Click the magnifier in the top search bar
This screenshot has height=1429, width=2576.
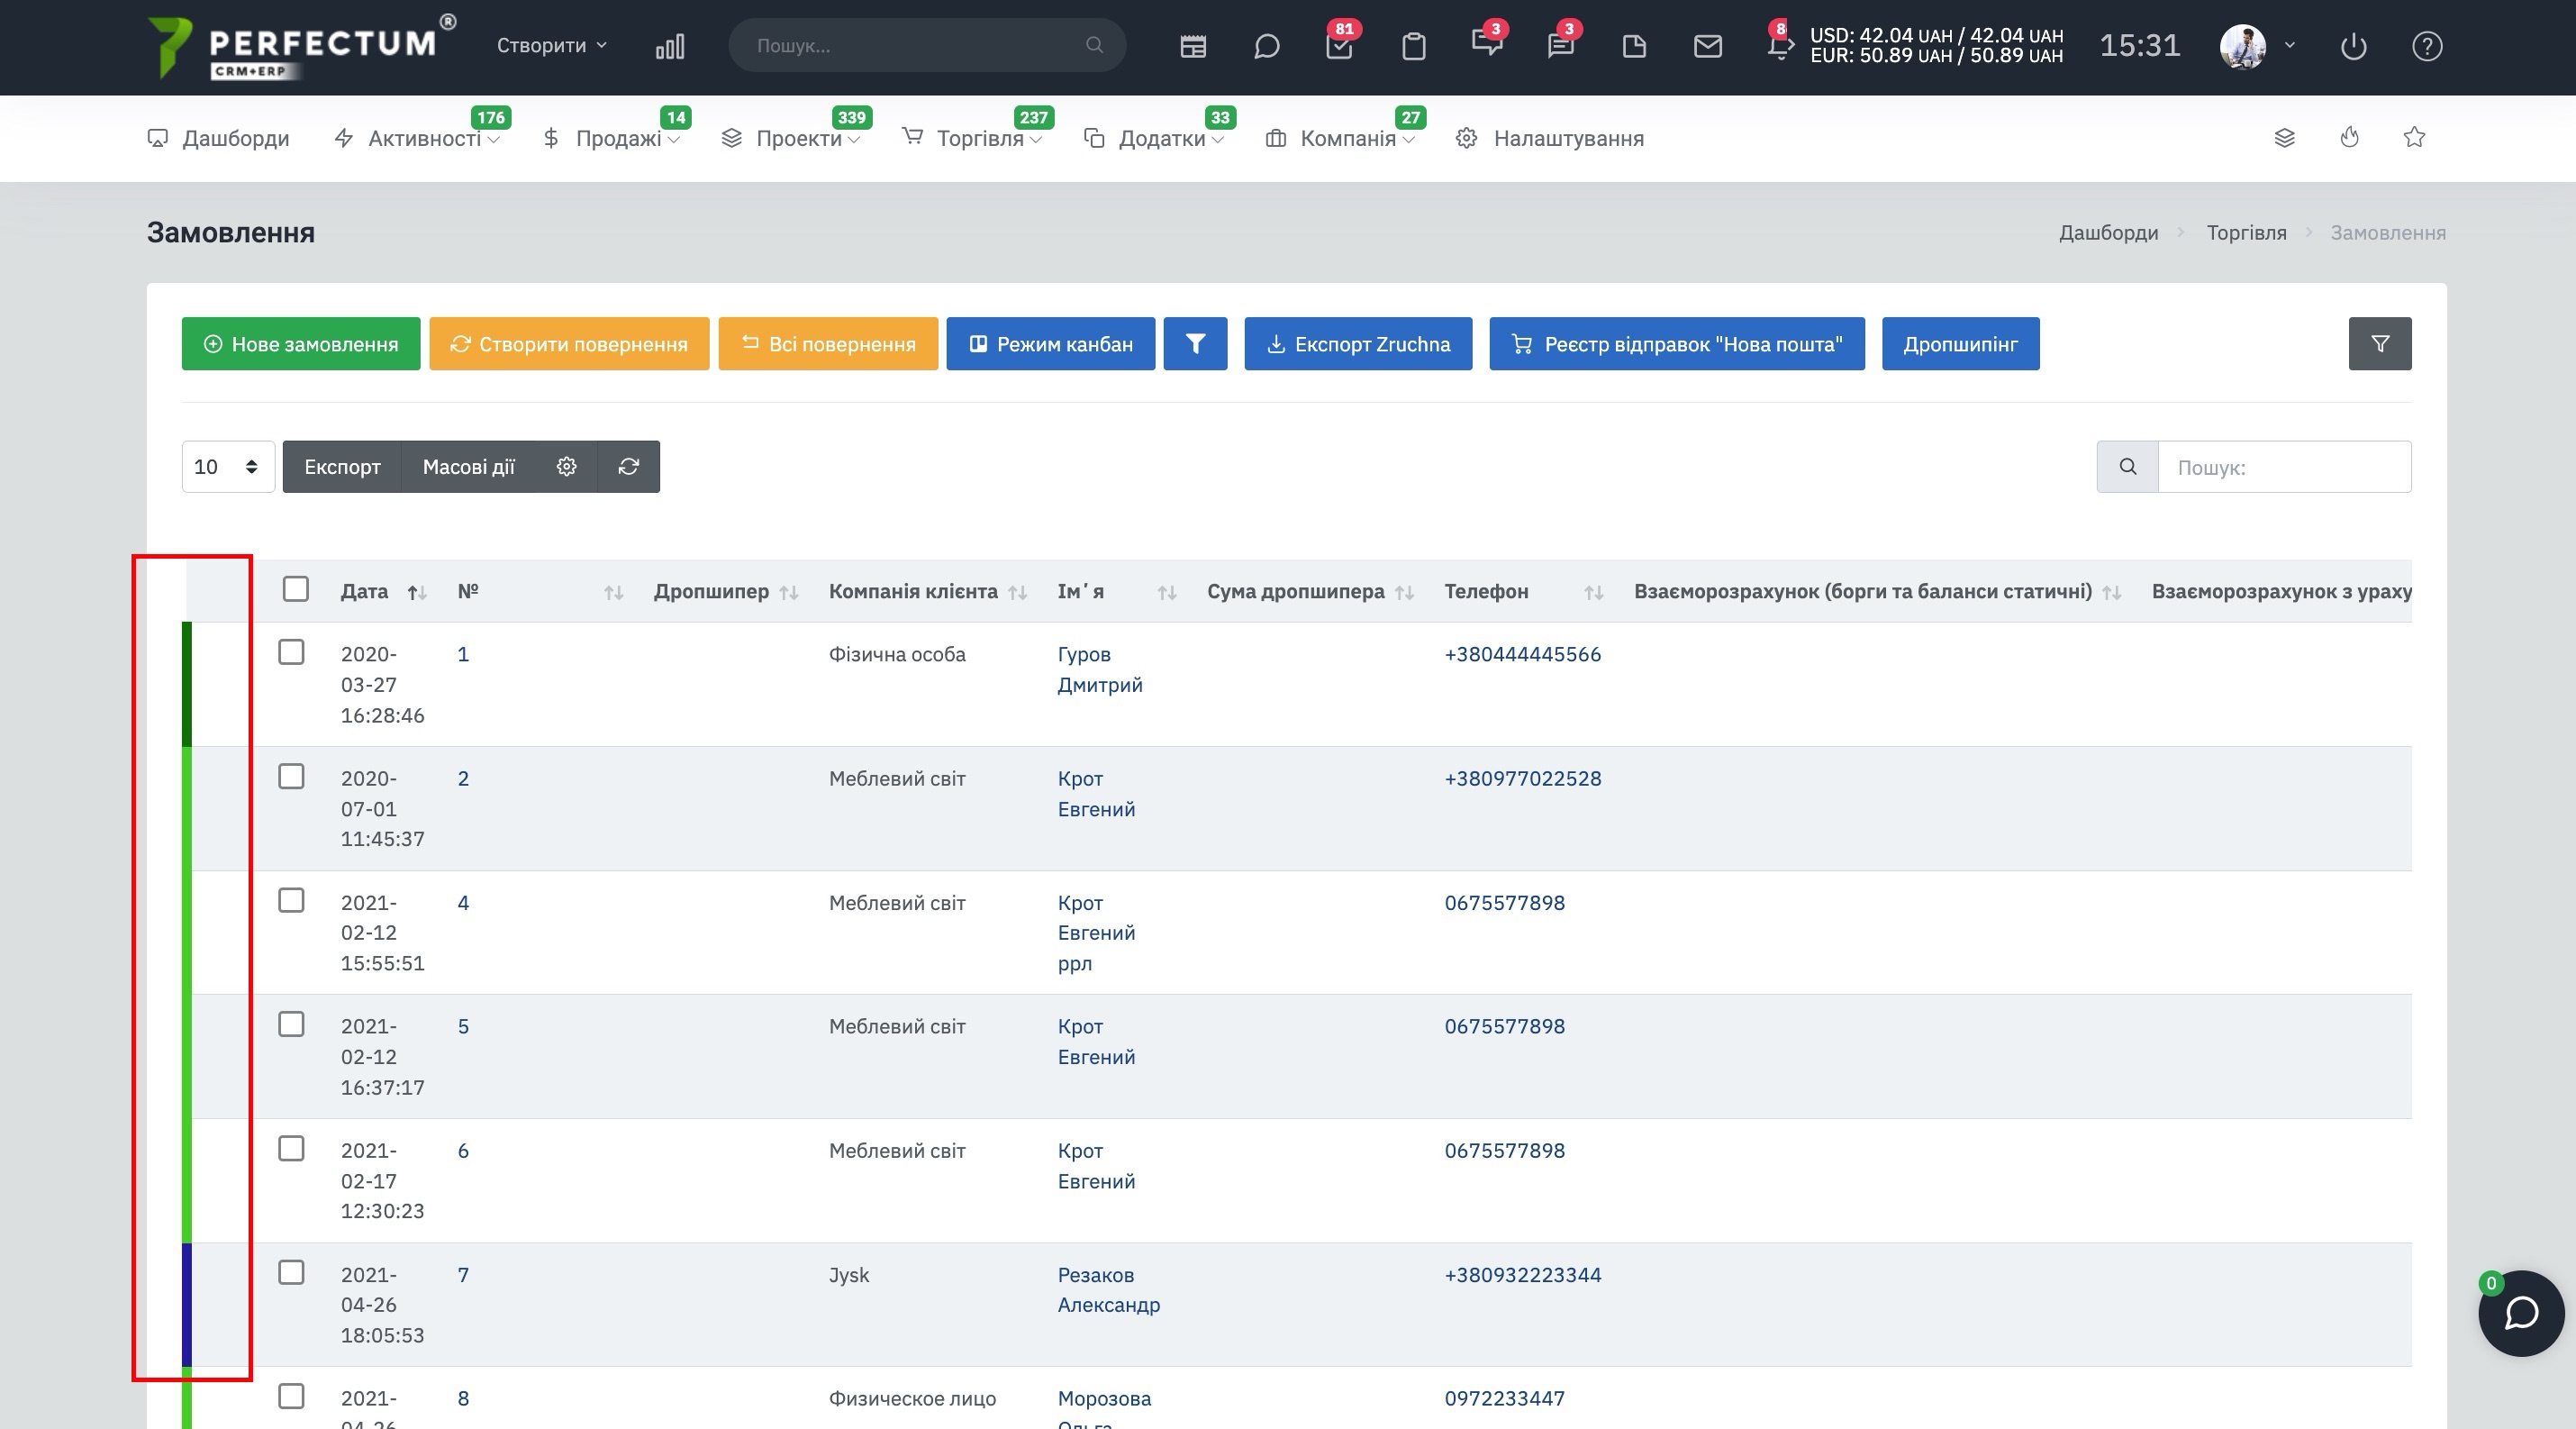click(1095, 45)
